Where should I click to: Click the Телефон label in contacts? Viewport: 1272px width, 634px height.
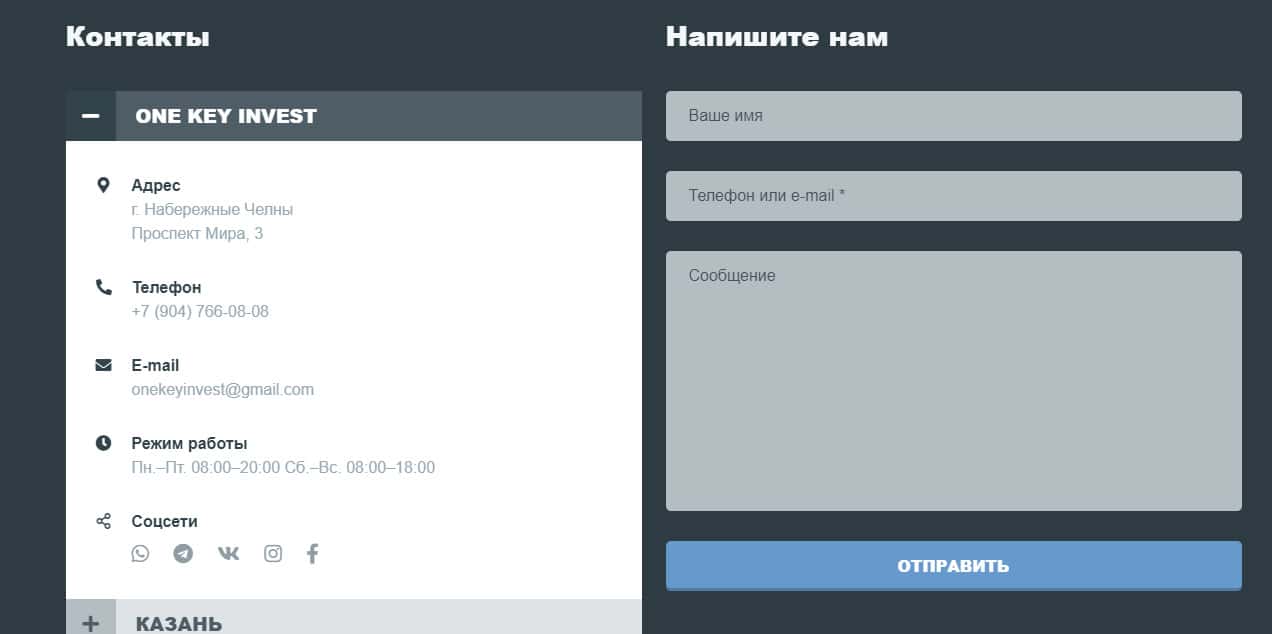pos(166,287)
